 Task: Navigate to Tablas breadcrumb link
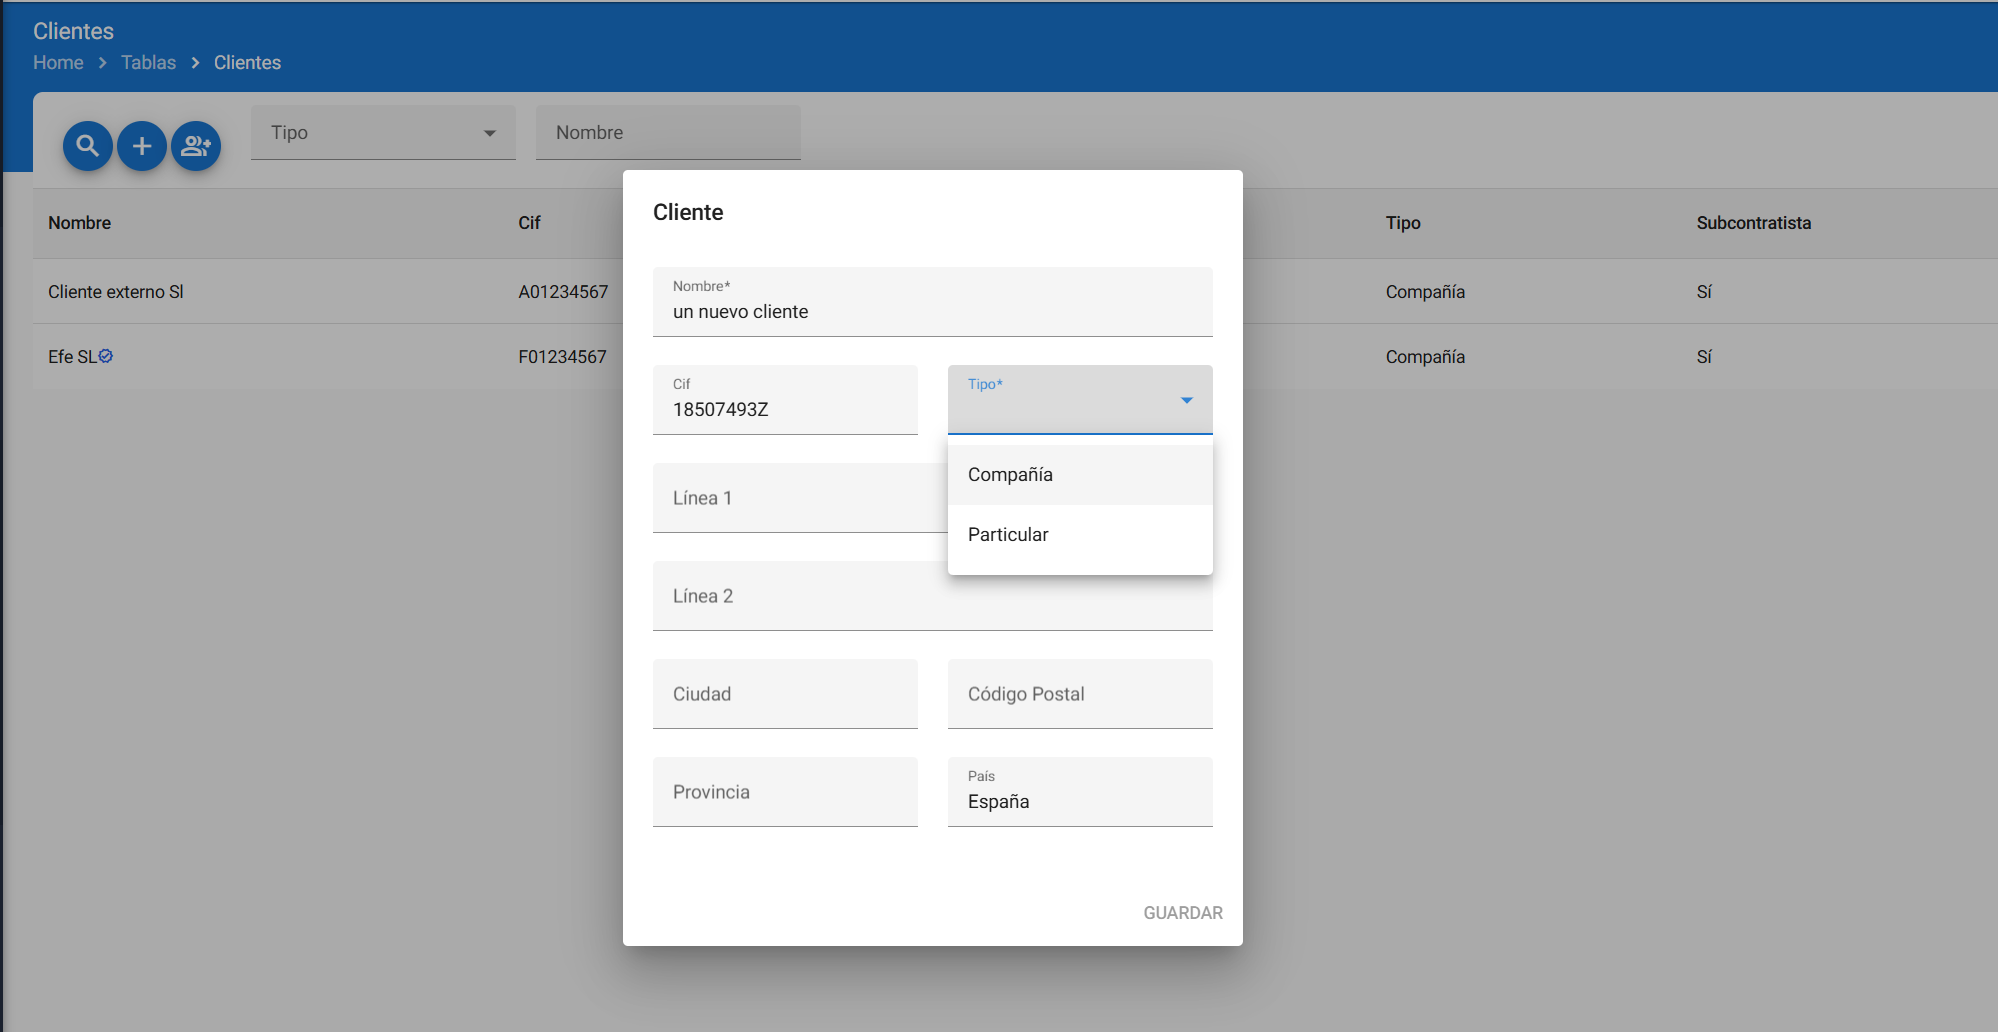point(148,63)
